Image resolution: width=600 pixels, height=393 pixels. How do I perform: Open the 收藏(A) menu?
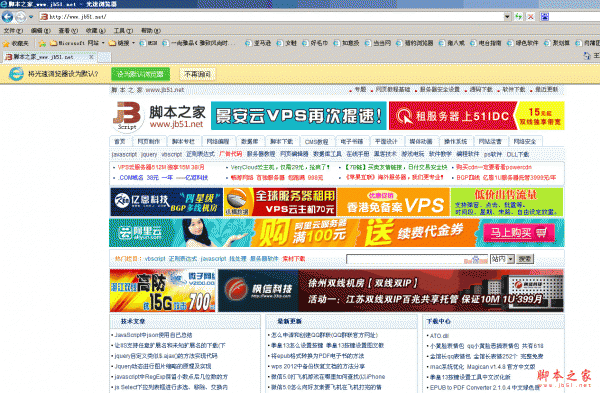(96, 31)
